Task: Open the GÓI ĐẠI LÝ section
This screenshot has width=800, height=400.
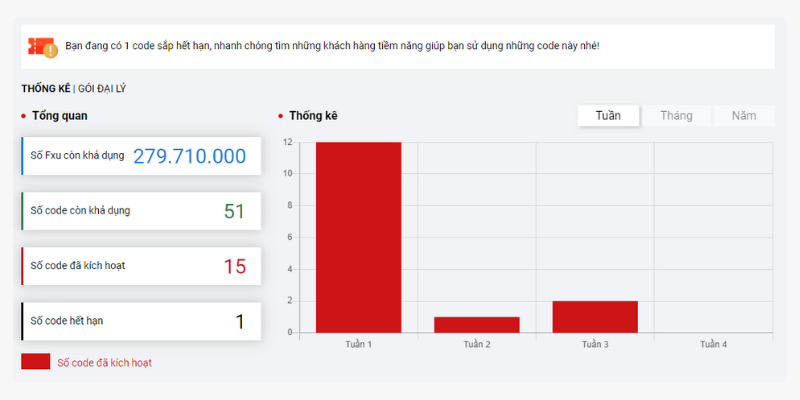Action: coord(102,89)
